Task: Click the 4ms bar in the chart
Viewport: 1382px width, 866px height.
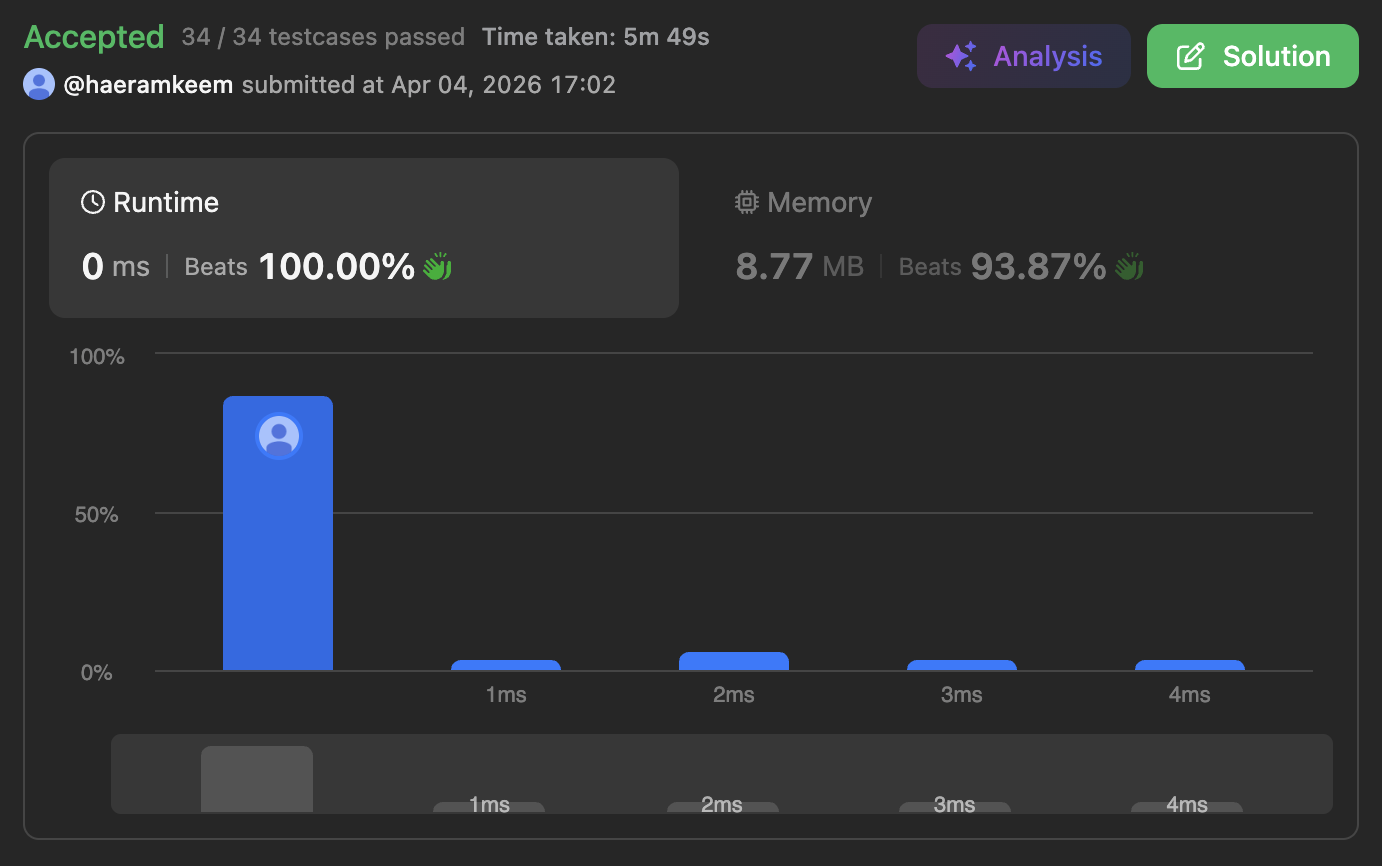Action: click(1190, 665)
